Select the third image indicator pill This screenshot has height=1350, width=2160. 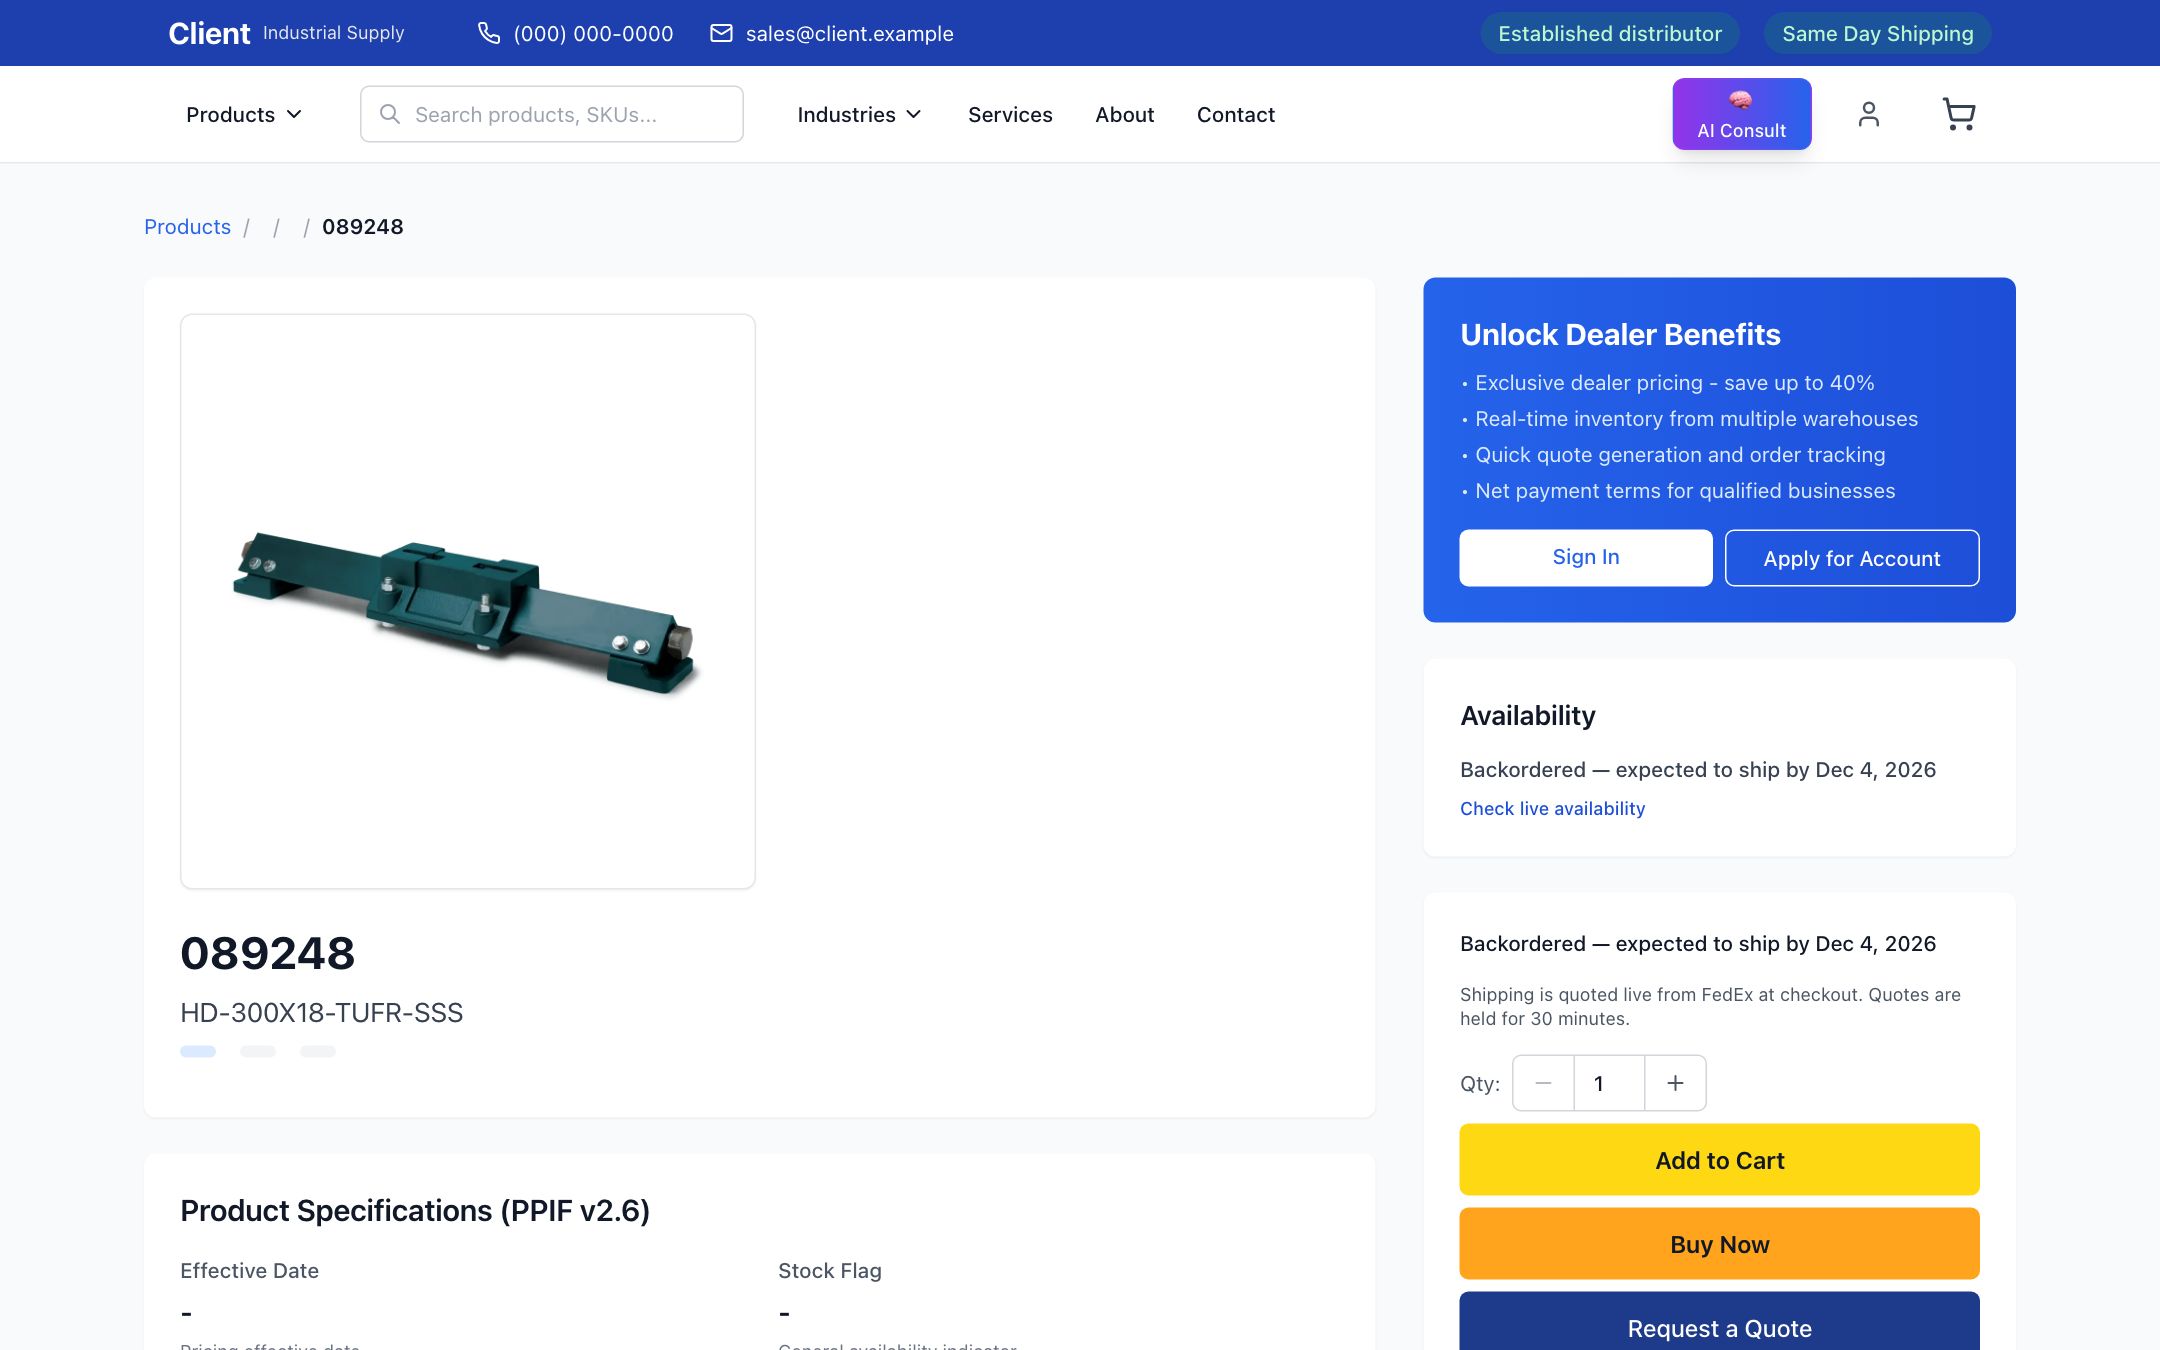coord(318,1051)
